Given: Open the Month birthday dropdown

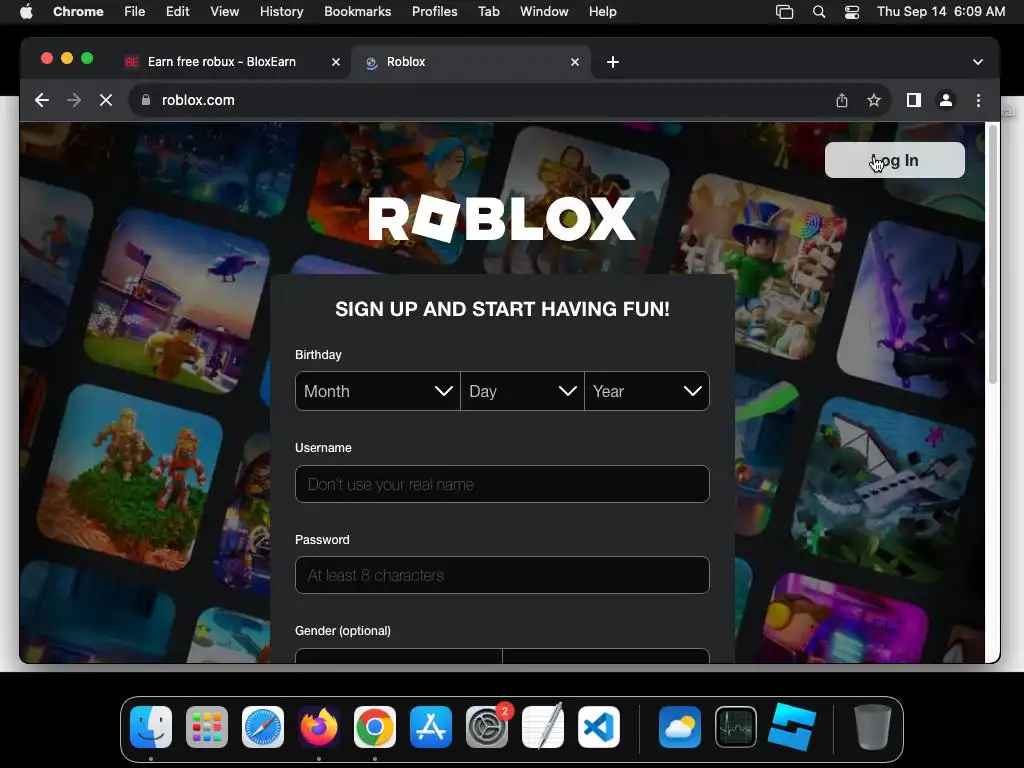Looking at the screenshot, I should pos(377,391).
